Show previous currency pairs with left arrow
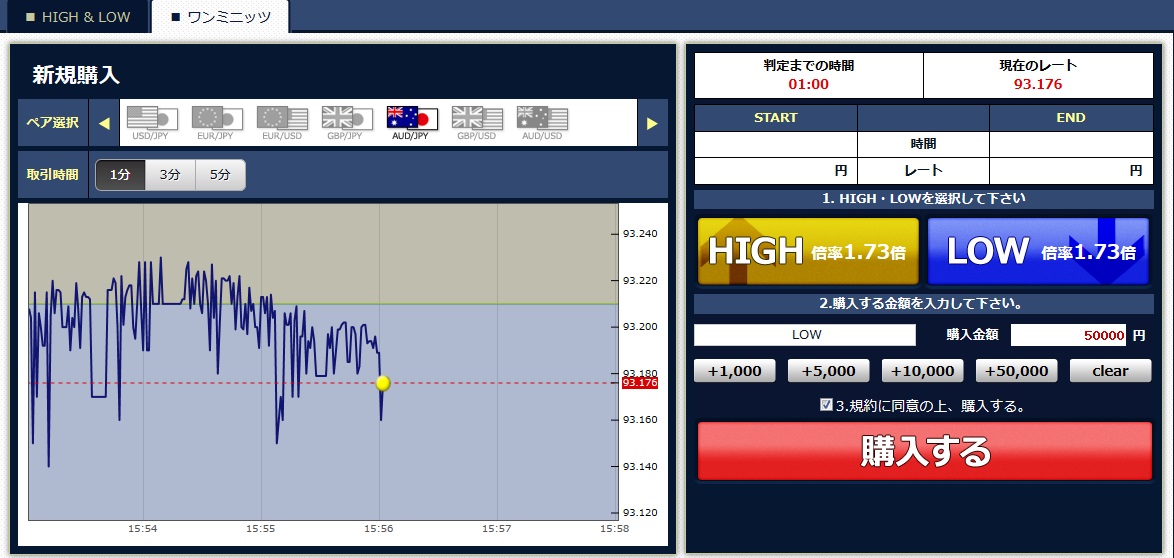The image size is (1174, 558). pos(104,123)
